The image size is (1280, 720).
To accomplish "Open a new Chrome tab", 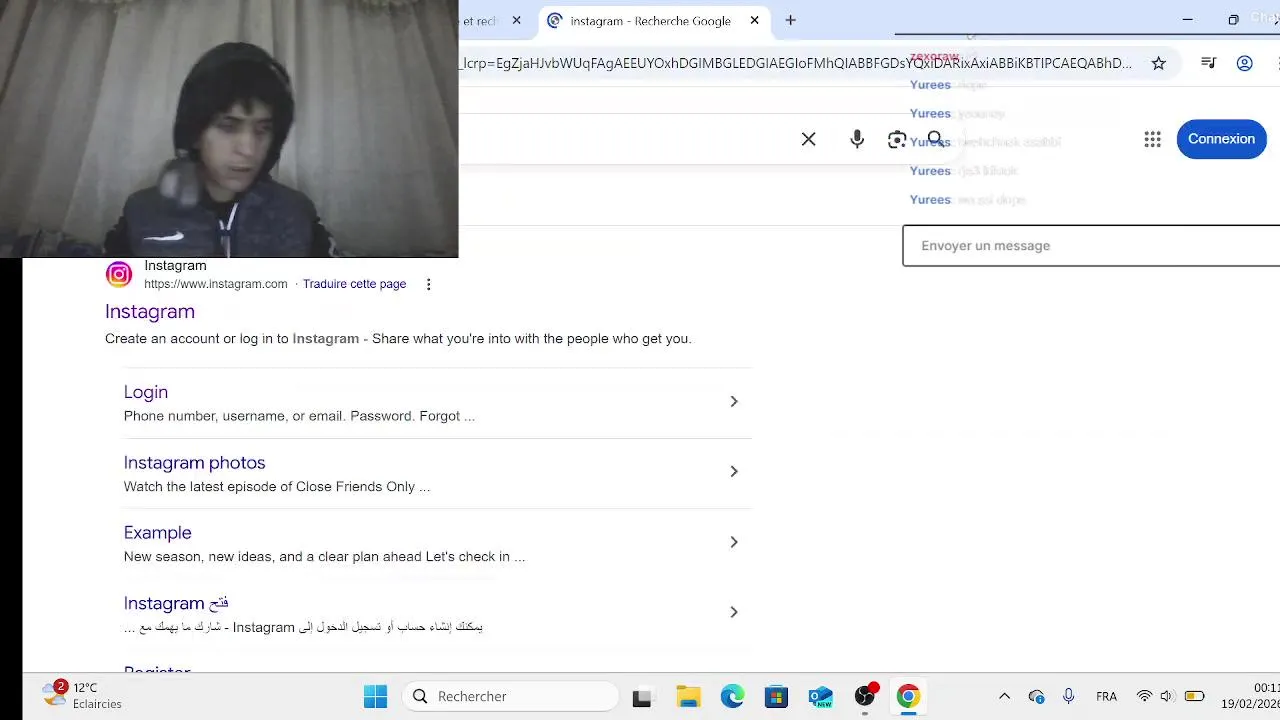I will [790, 20].
